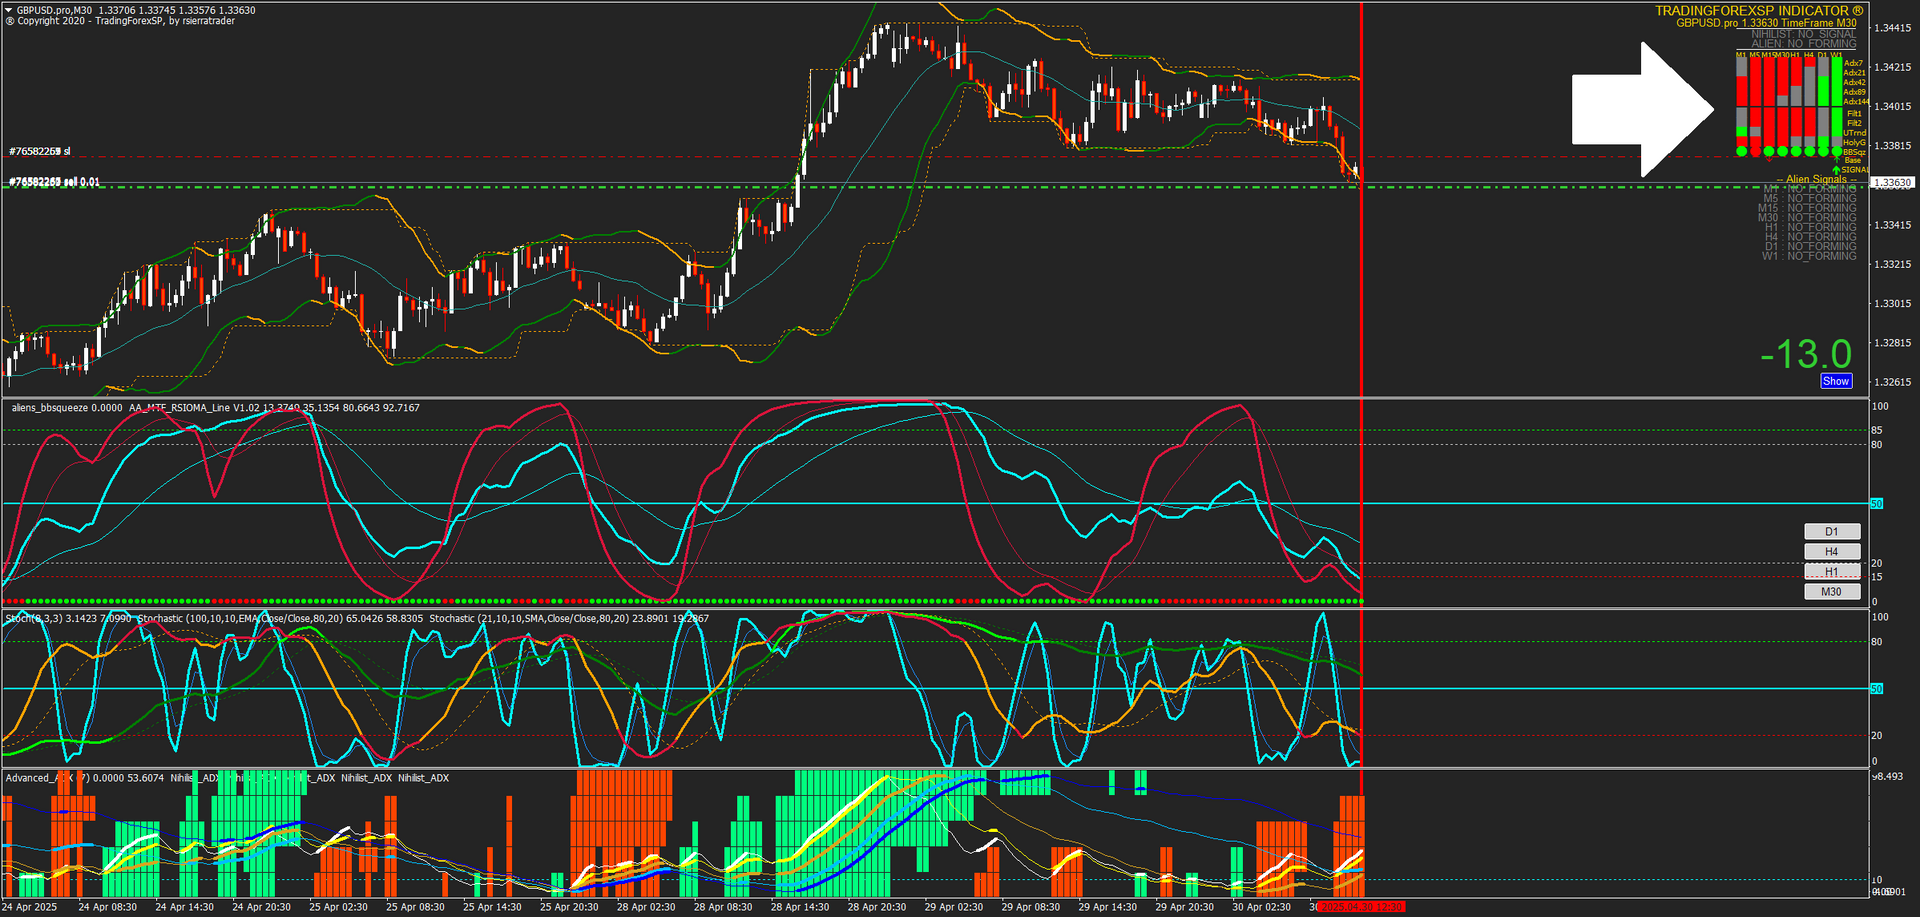Screen dimensions: 1920x917
Task: Toggle the HolyG cell in the M30 column
Action: pos(1782,141)
